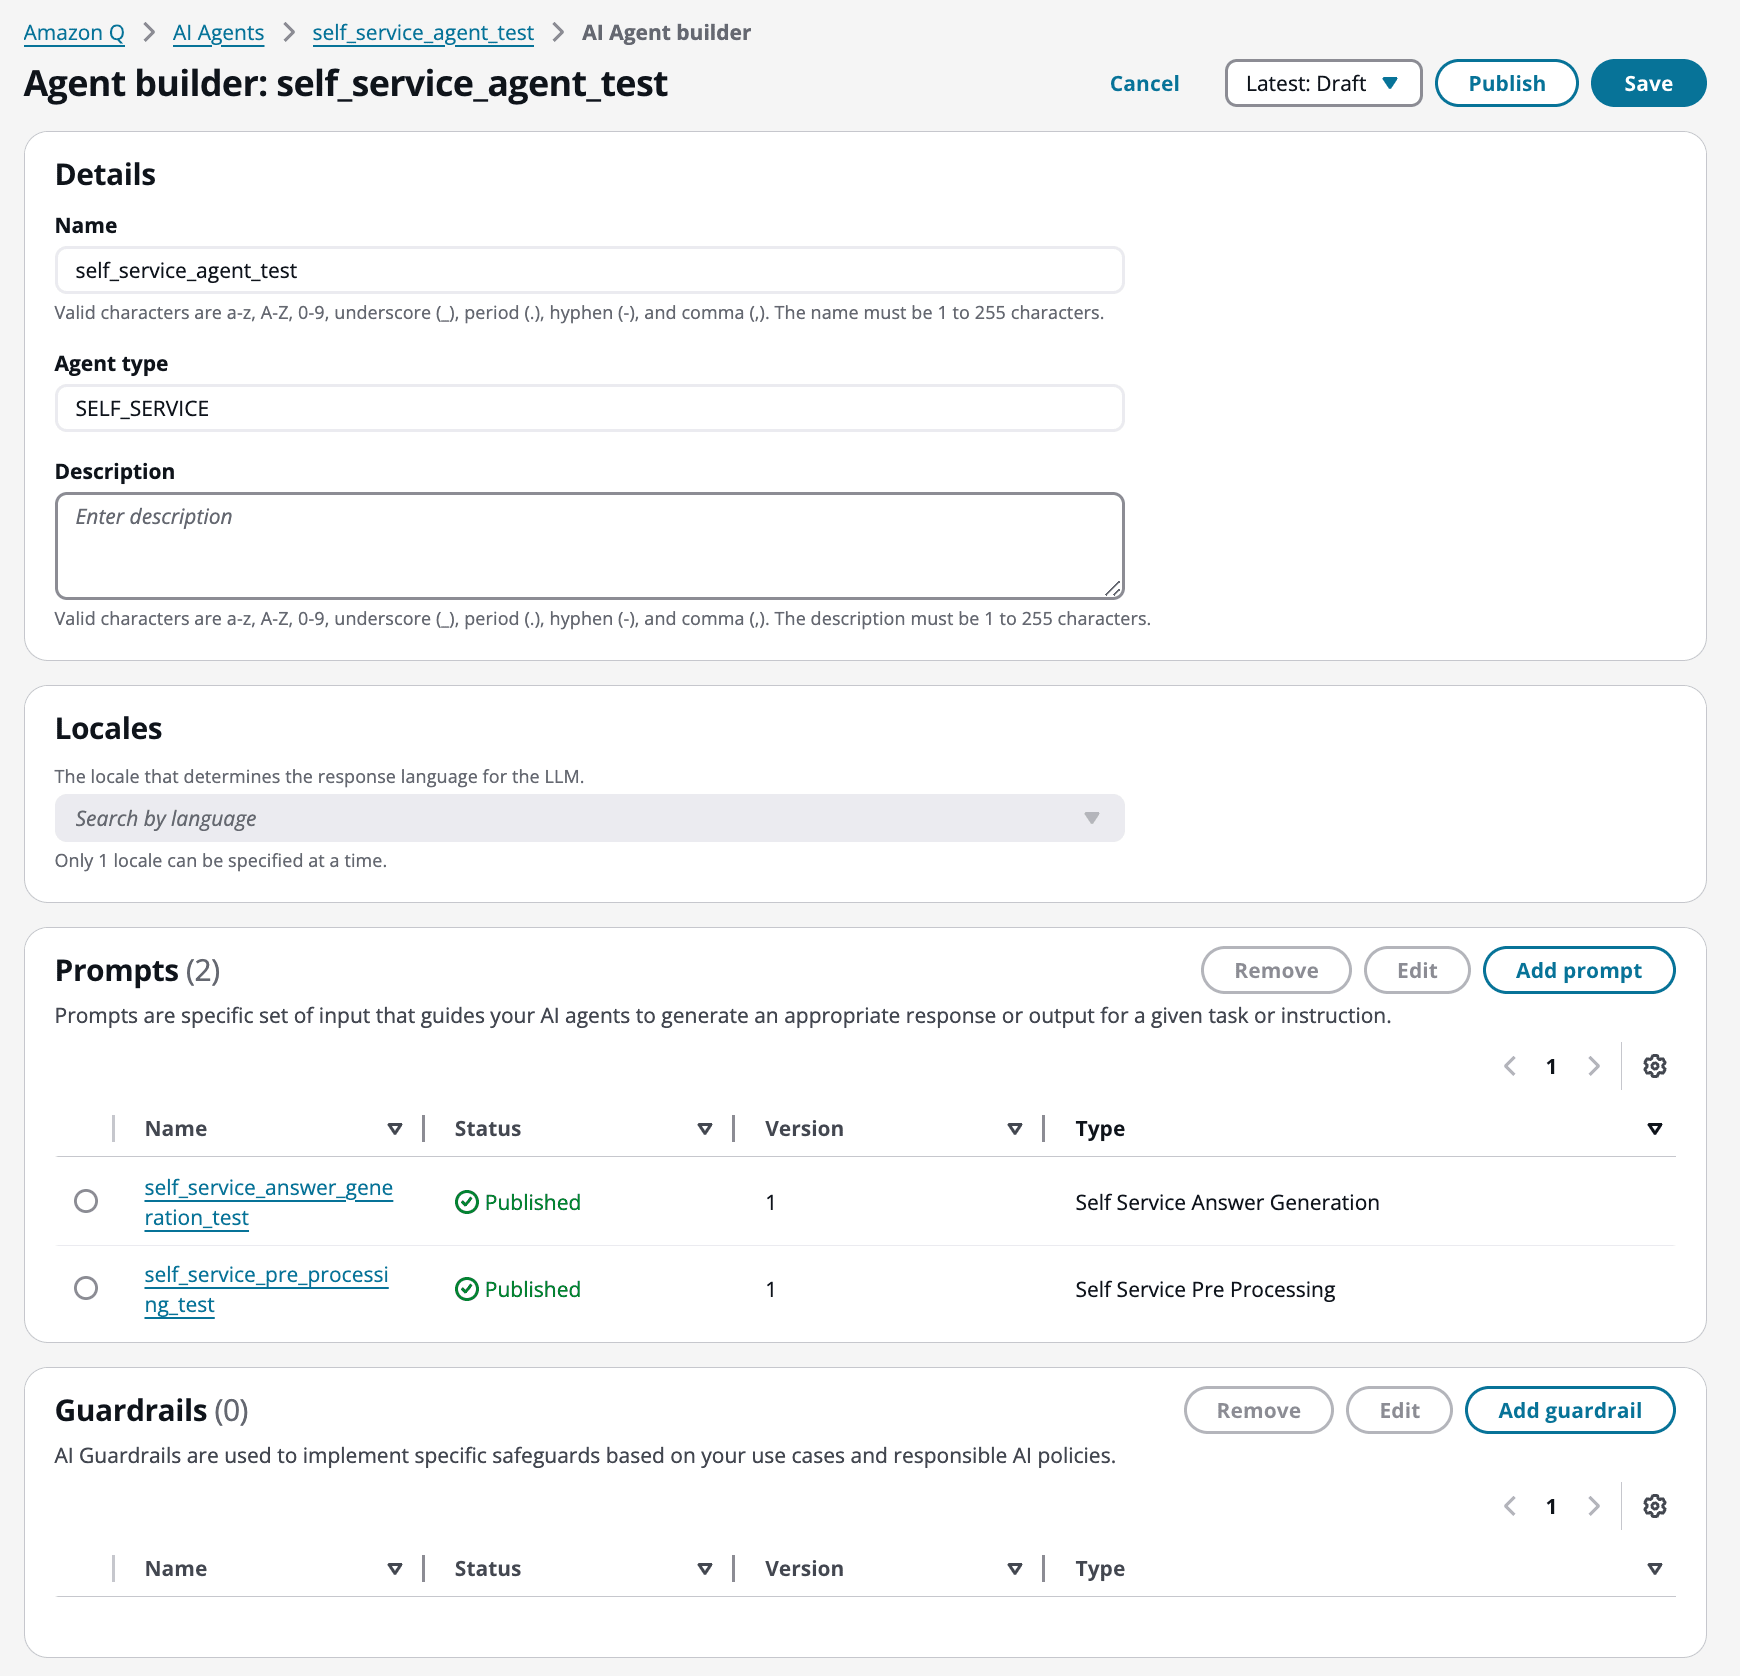Open the Latest: Draft version dropdown
Screen dimensions: 1740x1676
pos(1323,83)
